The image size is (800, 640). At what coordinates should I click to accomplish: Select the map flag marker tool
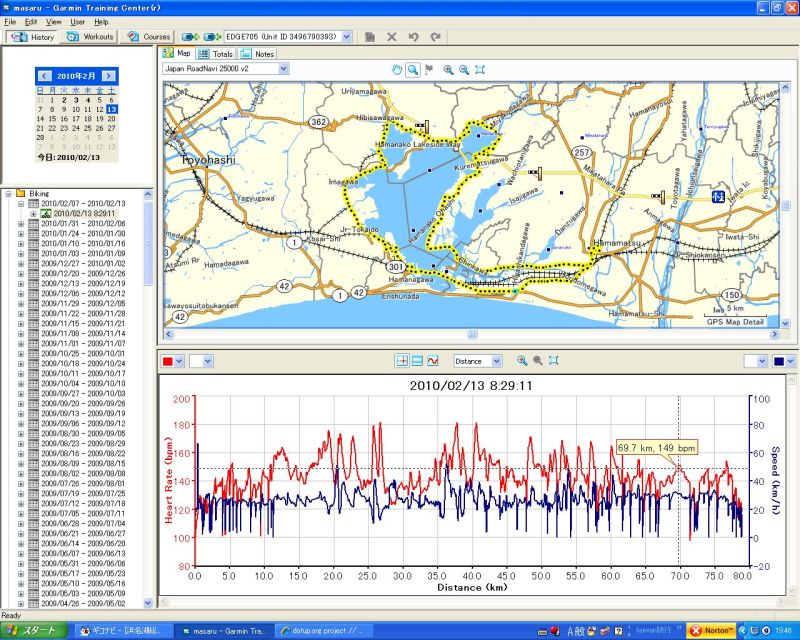click(x=429, y=70)
